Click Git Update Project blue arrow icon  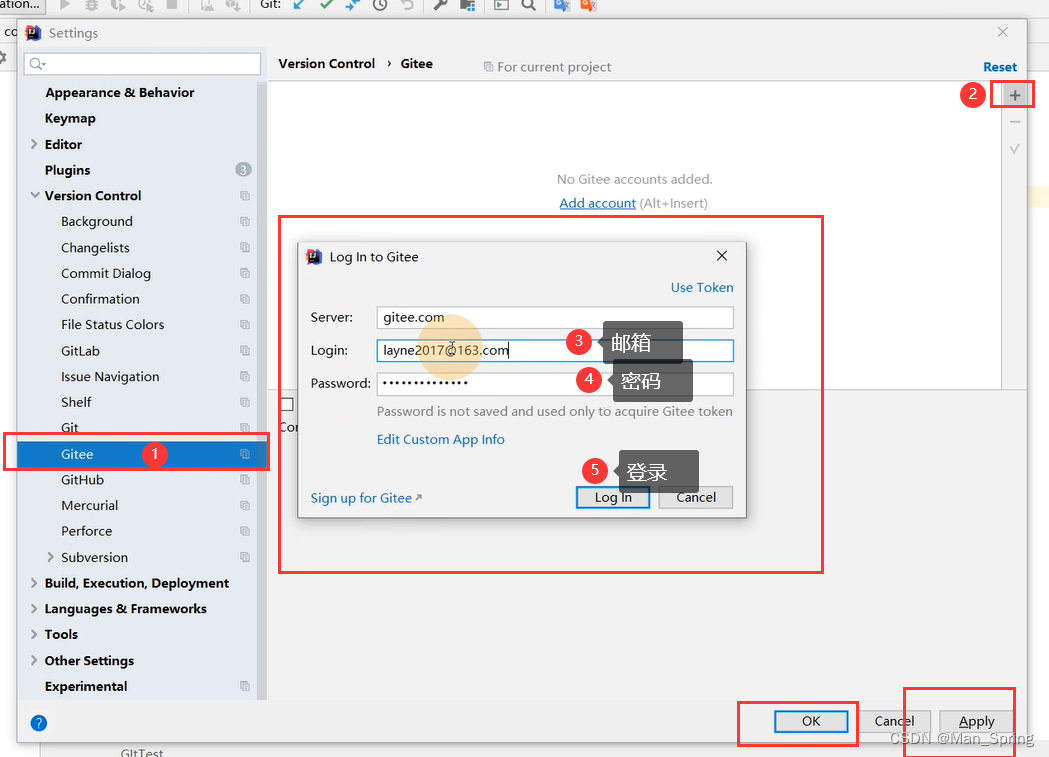coord(300,5)
